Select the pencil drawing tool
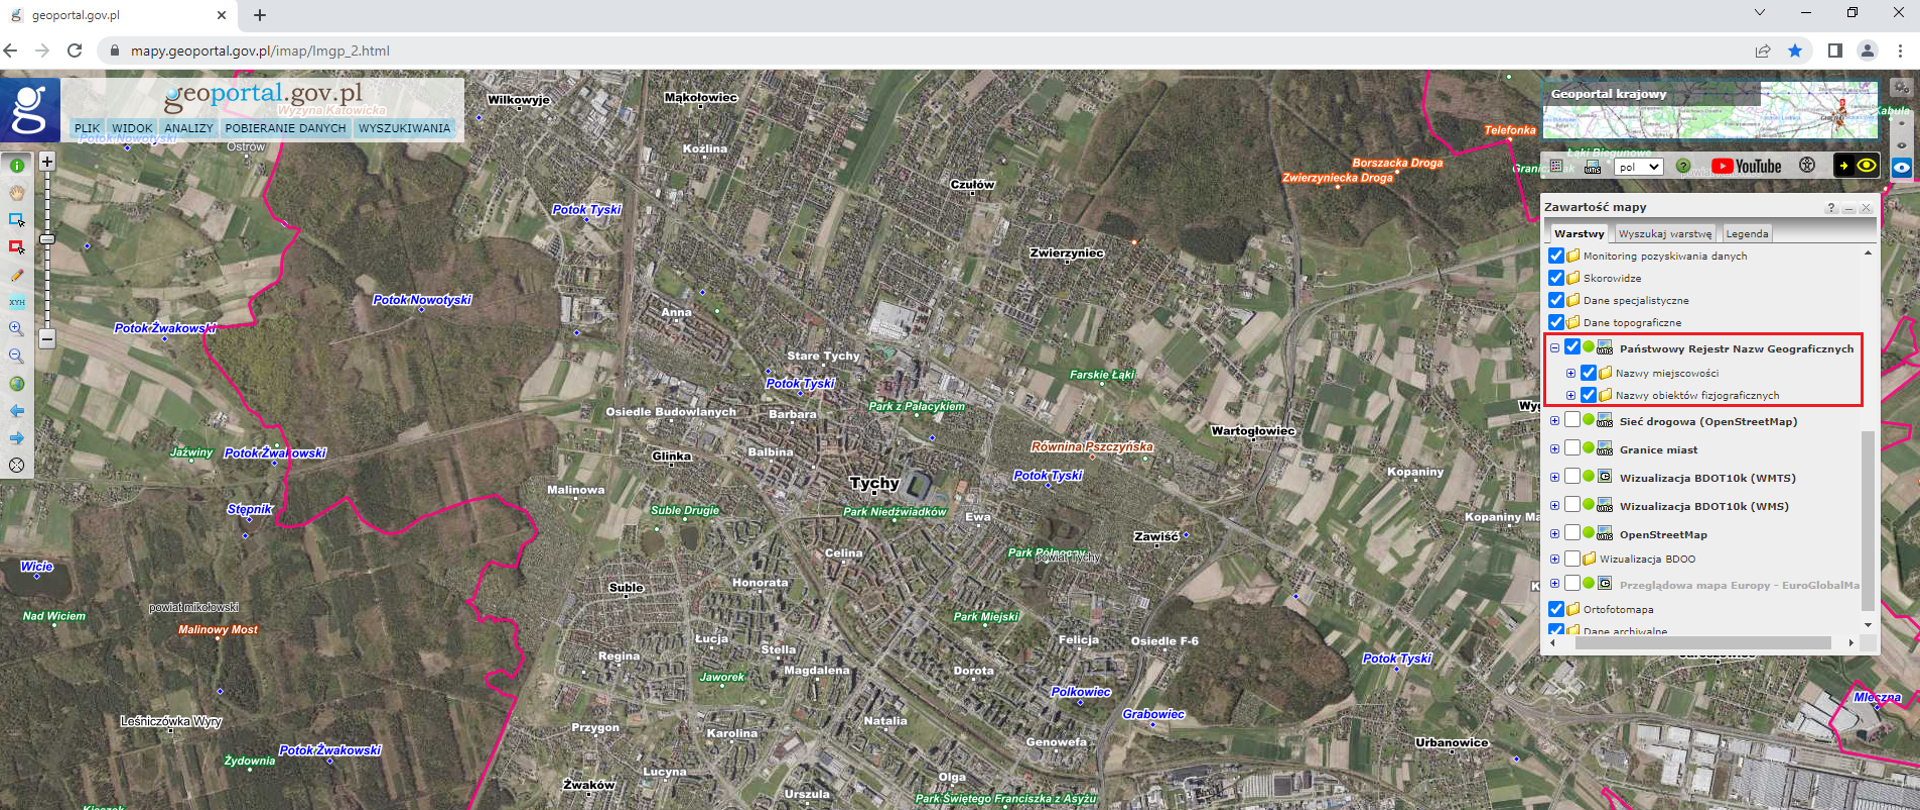 17,275
